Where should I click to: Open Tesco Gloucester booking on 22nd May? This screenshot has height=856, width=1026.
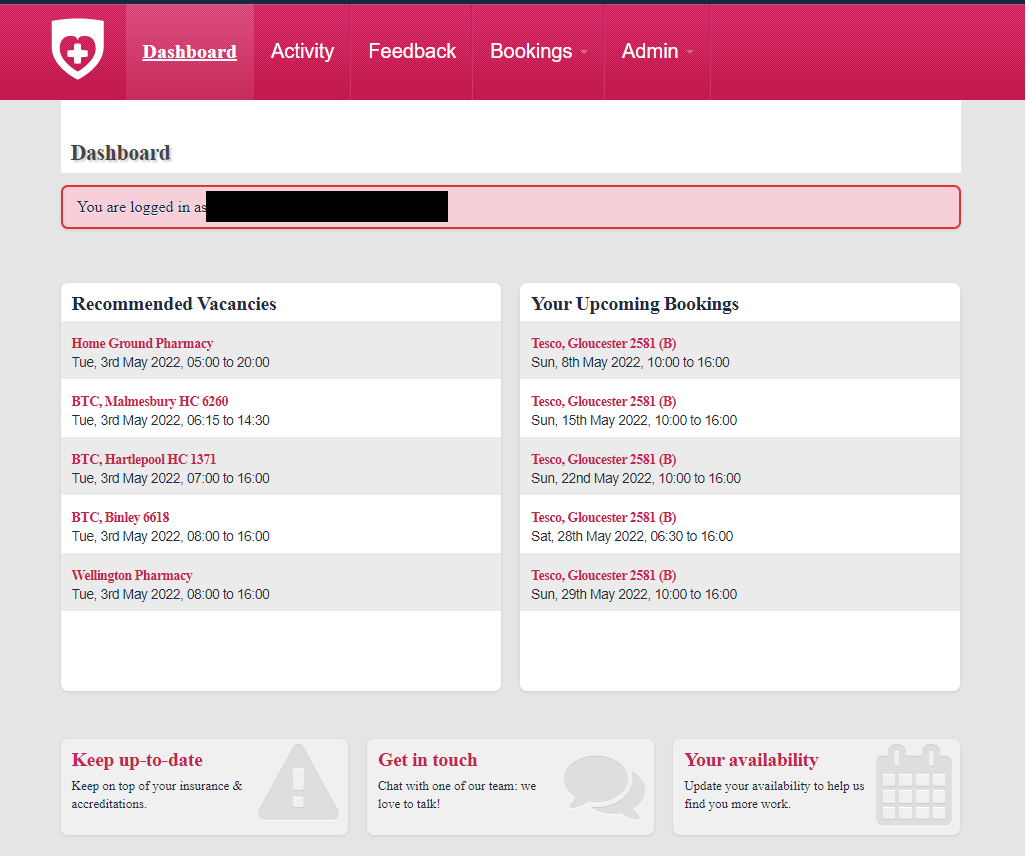tap(603, 459)
